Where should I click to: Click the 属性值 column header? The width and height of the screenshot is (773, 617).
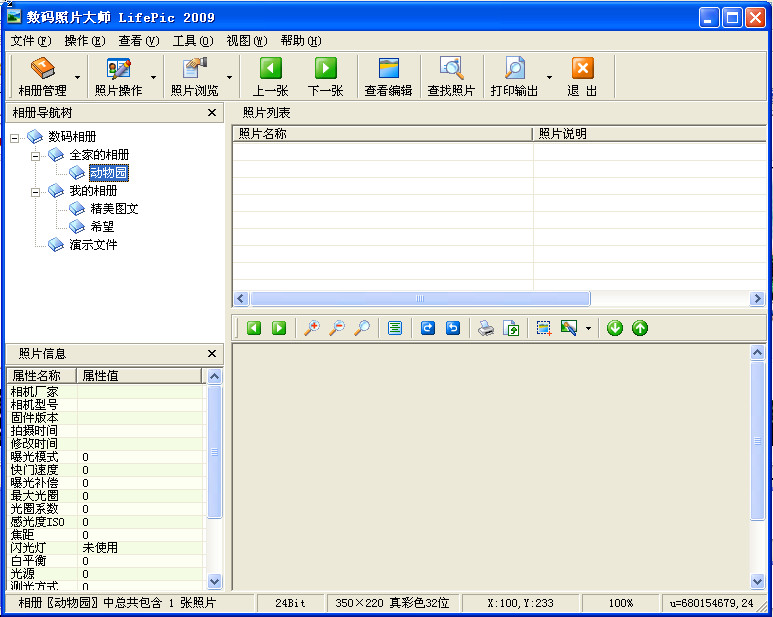pos(140,376)
